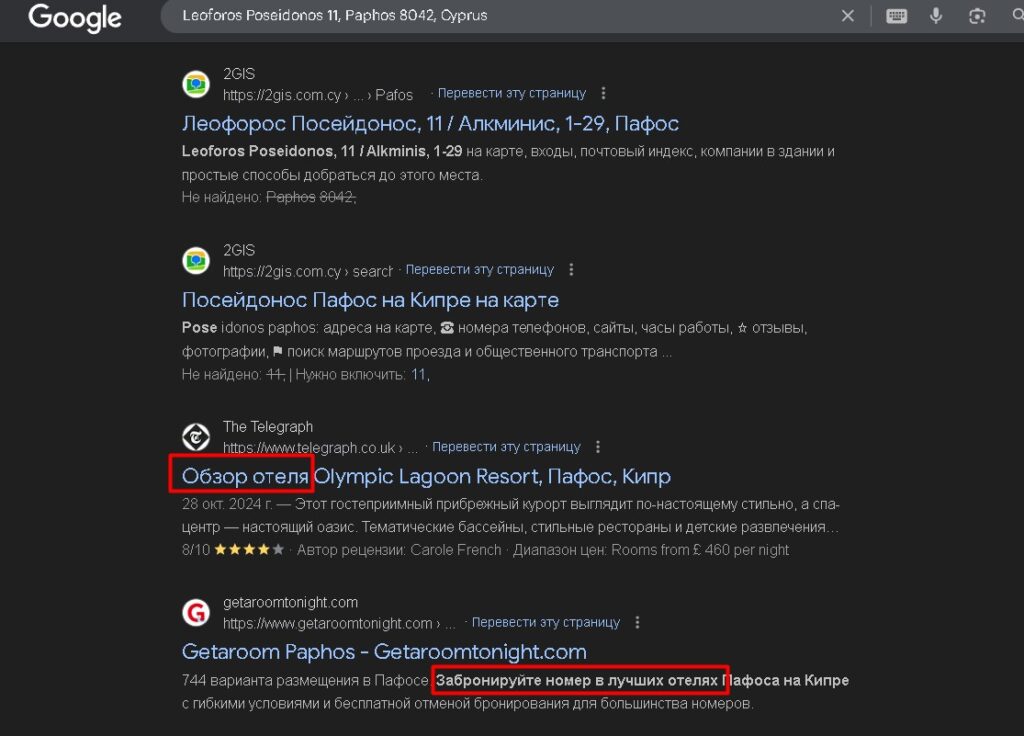Screen dimensions: 1024x736
Task: Start voice search with microphone icon
Action: click(x=936, y=16)
